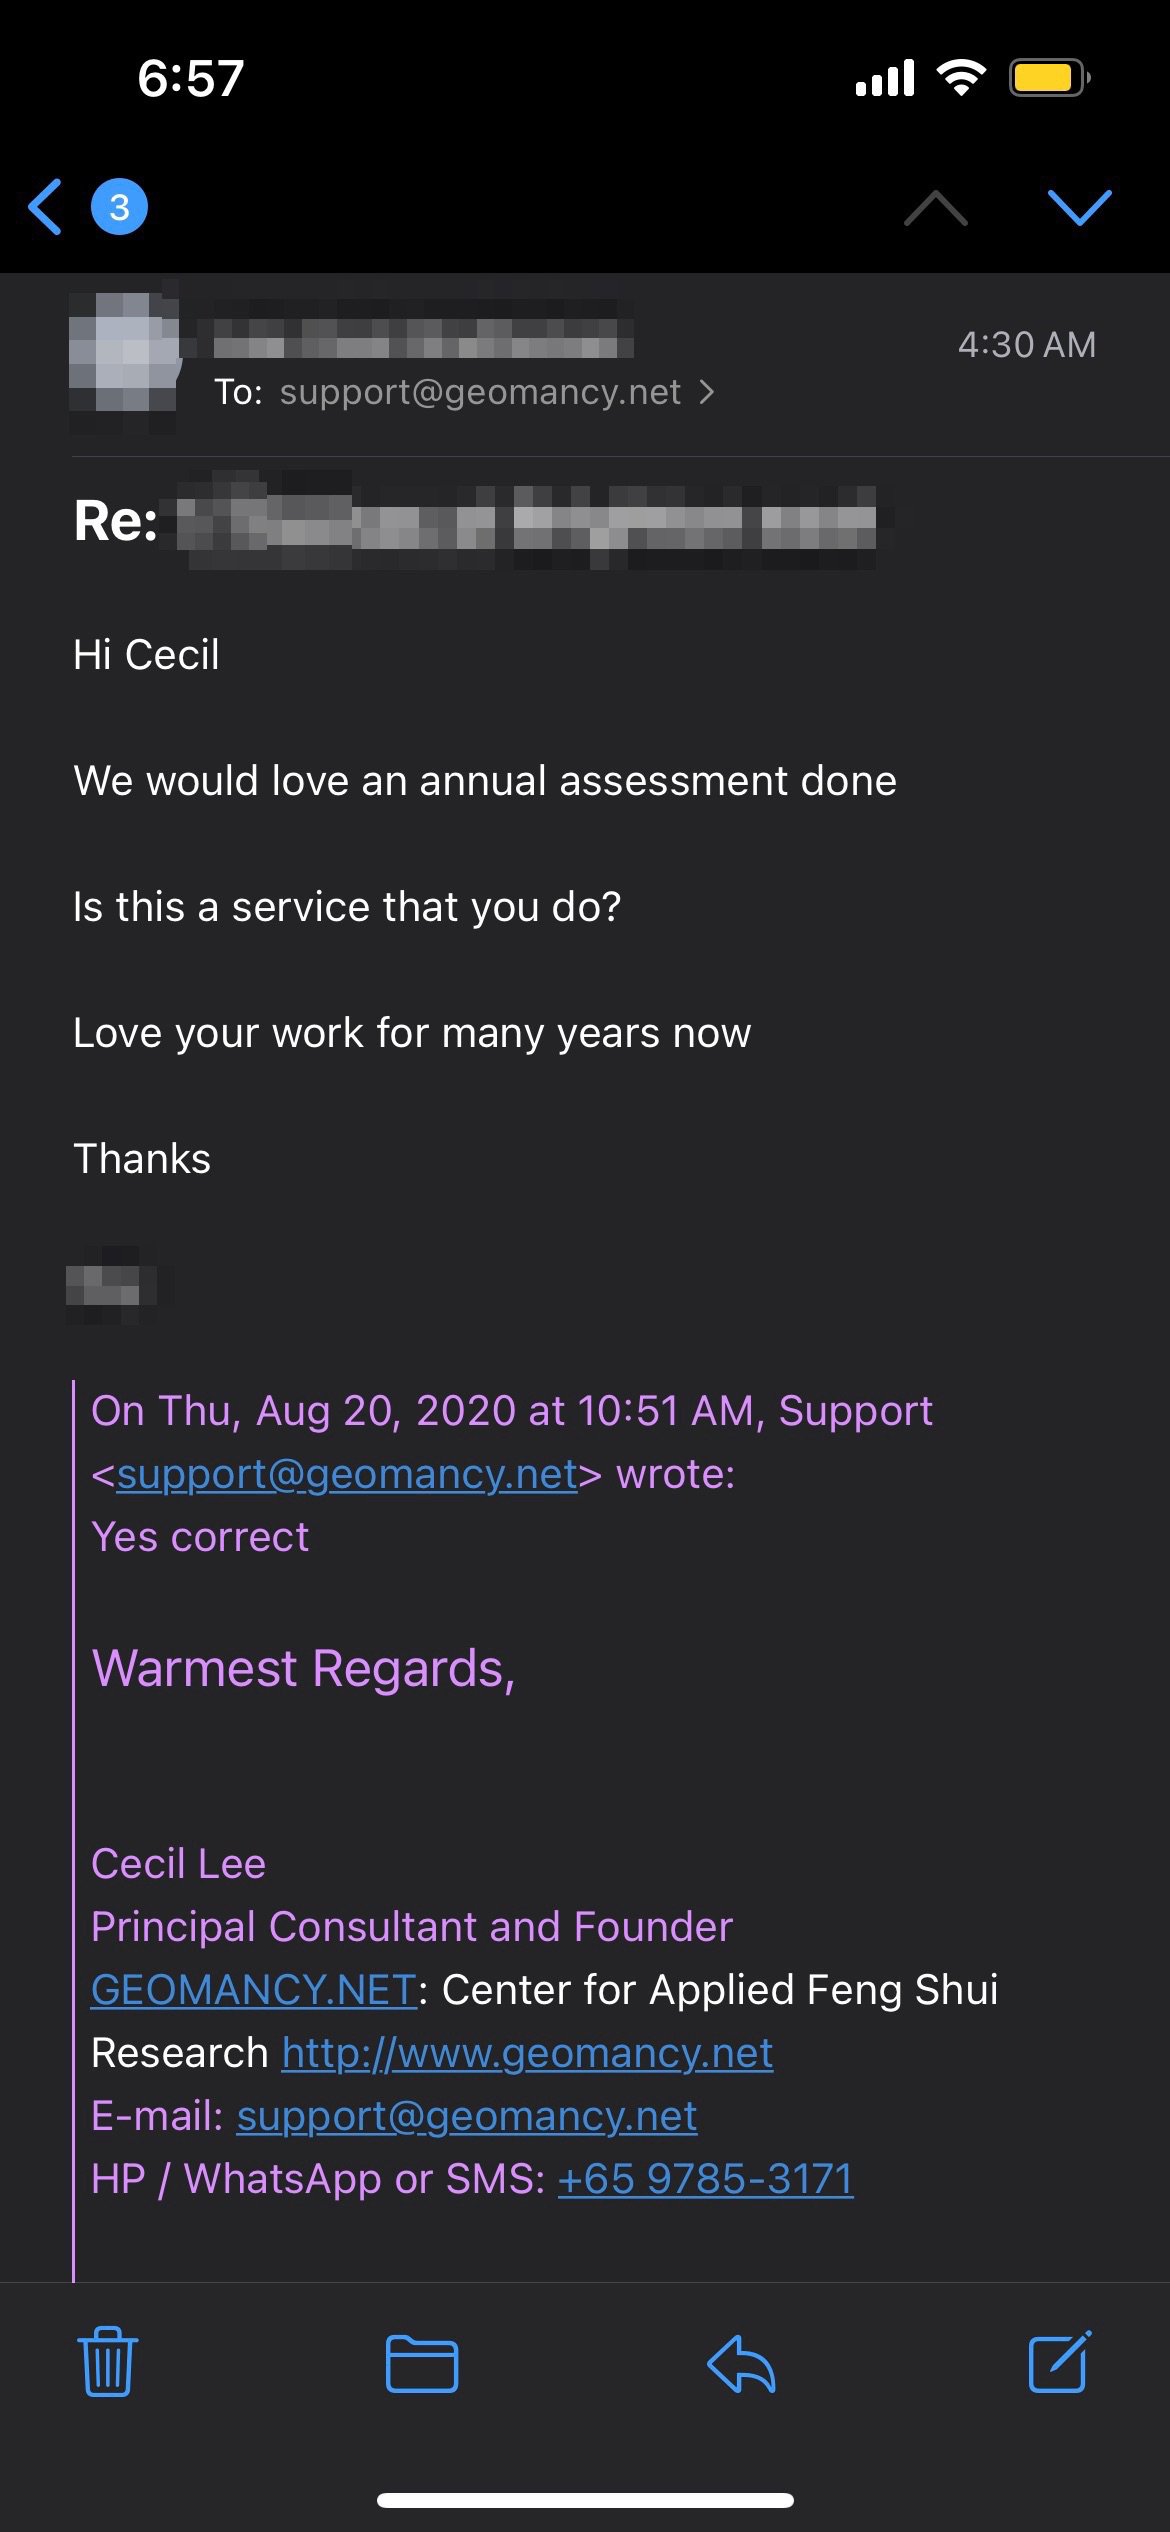The height and width of the screenshot is (2532, 1170).
Task: Tap the back arrow to return to inbox
Action: click(x=46, y=207)
